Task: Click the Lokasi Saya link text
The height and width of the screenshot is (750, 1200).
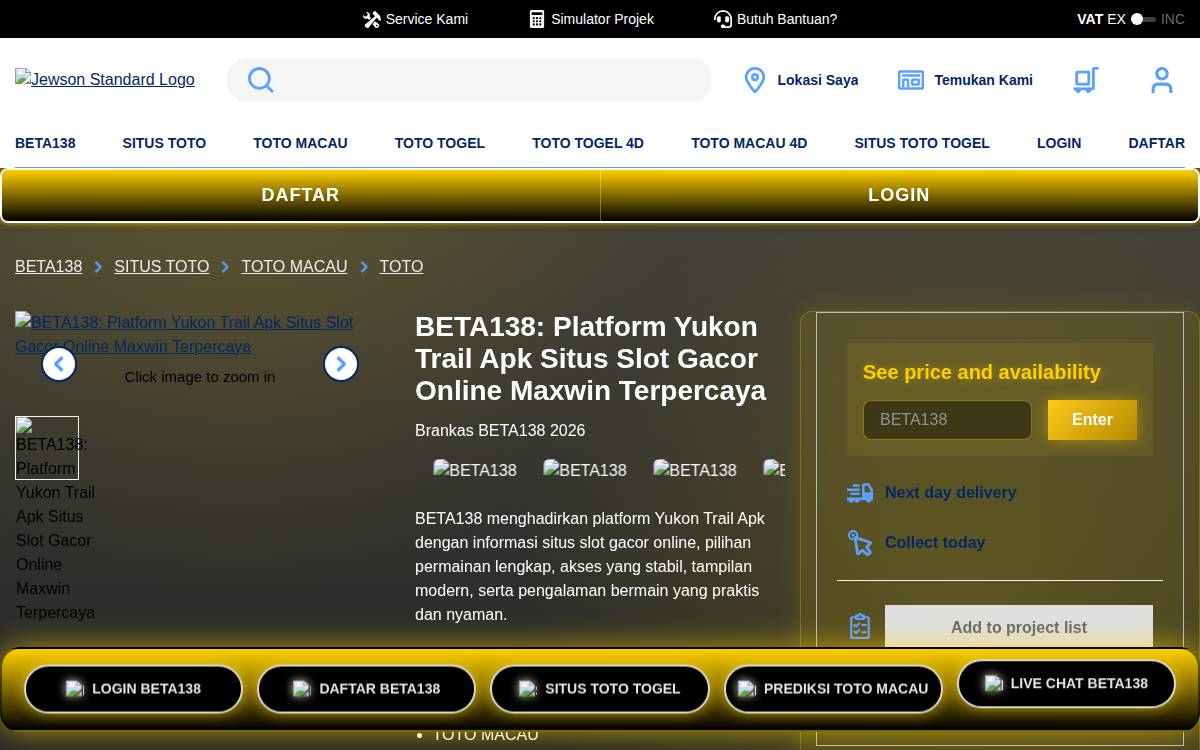Action: (818, 80)
